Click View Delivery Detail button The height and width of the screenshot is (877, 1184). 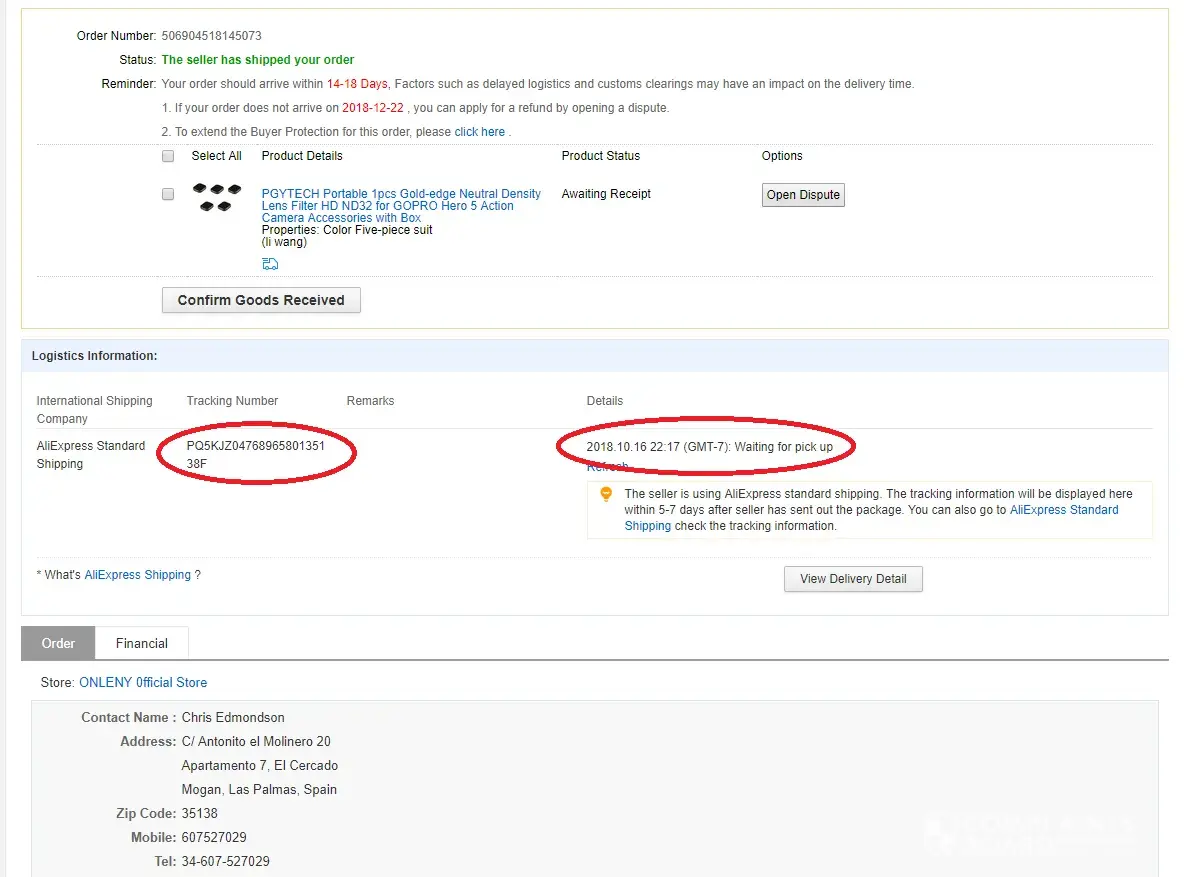pos(853,579)
